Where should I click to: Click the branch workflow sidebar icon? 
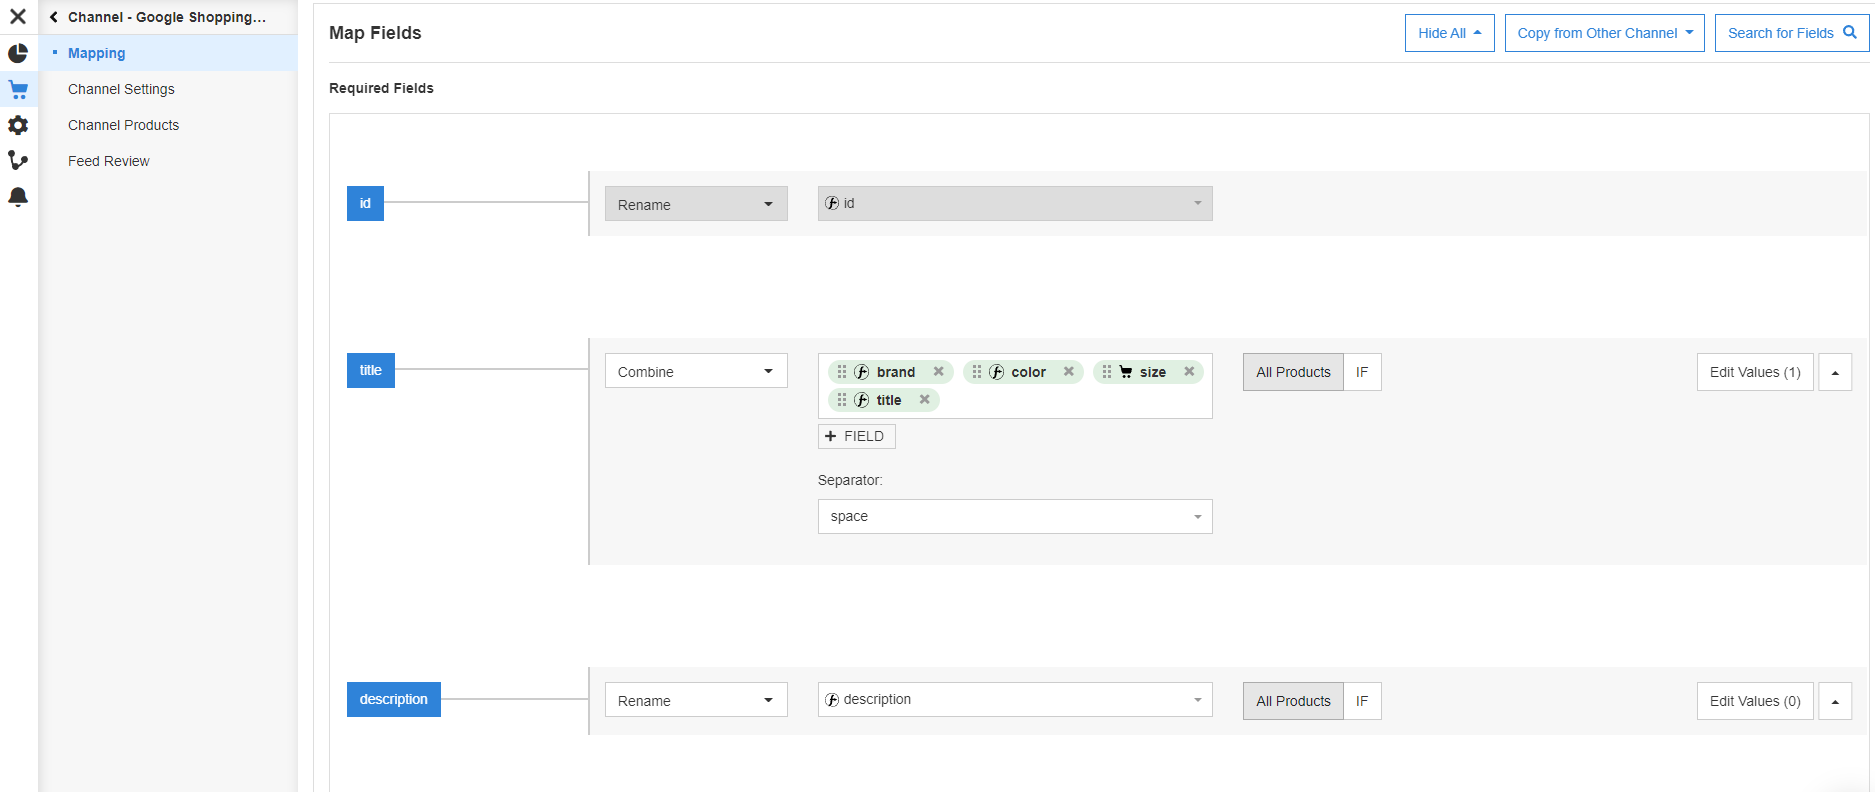click(18, 160)
